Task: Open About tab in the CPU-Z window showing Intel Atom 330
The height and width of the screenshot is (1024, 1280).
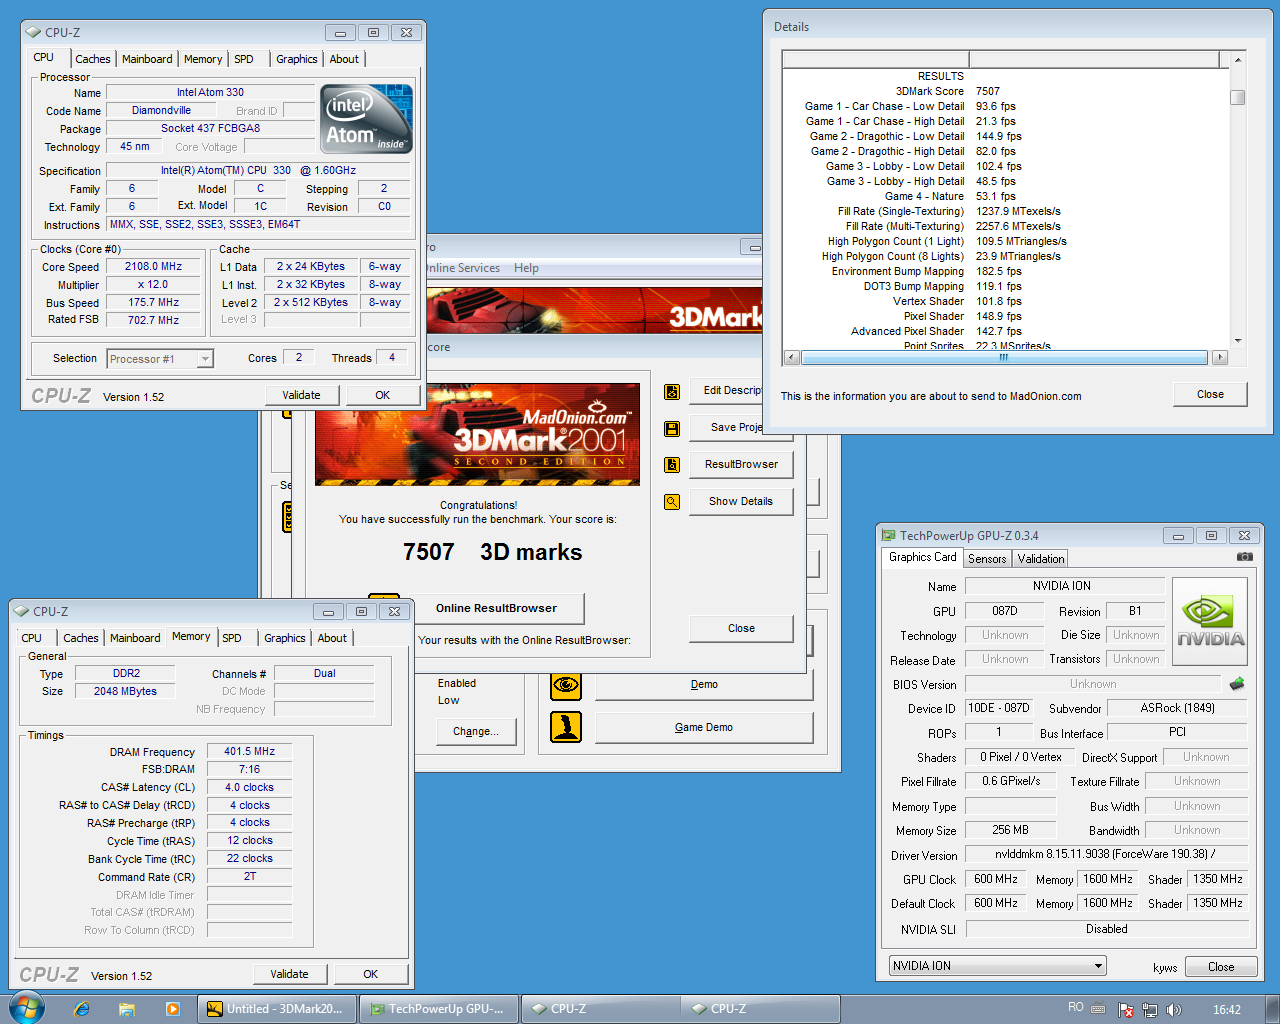Action: click(344, 59)
